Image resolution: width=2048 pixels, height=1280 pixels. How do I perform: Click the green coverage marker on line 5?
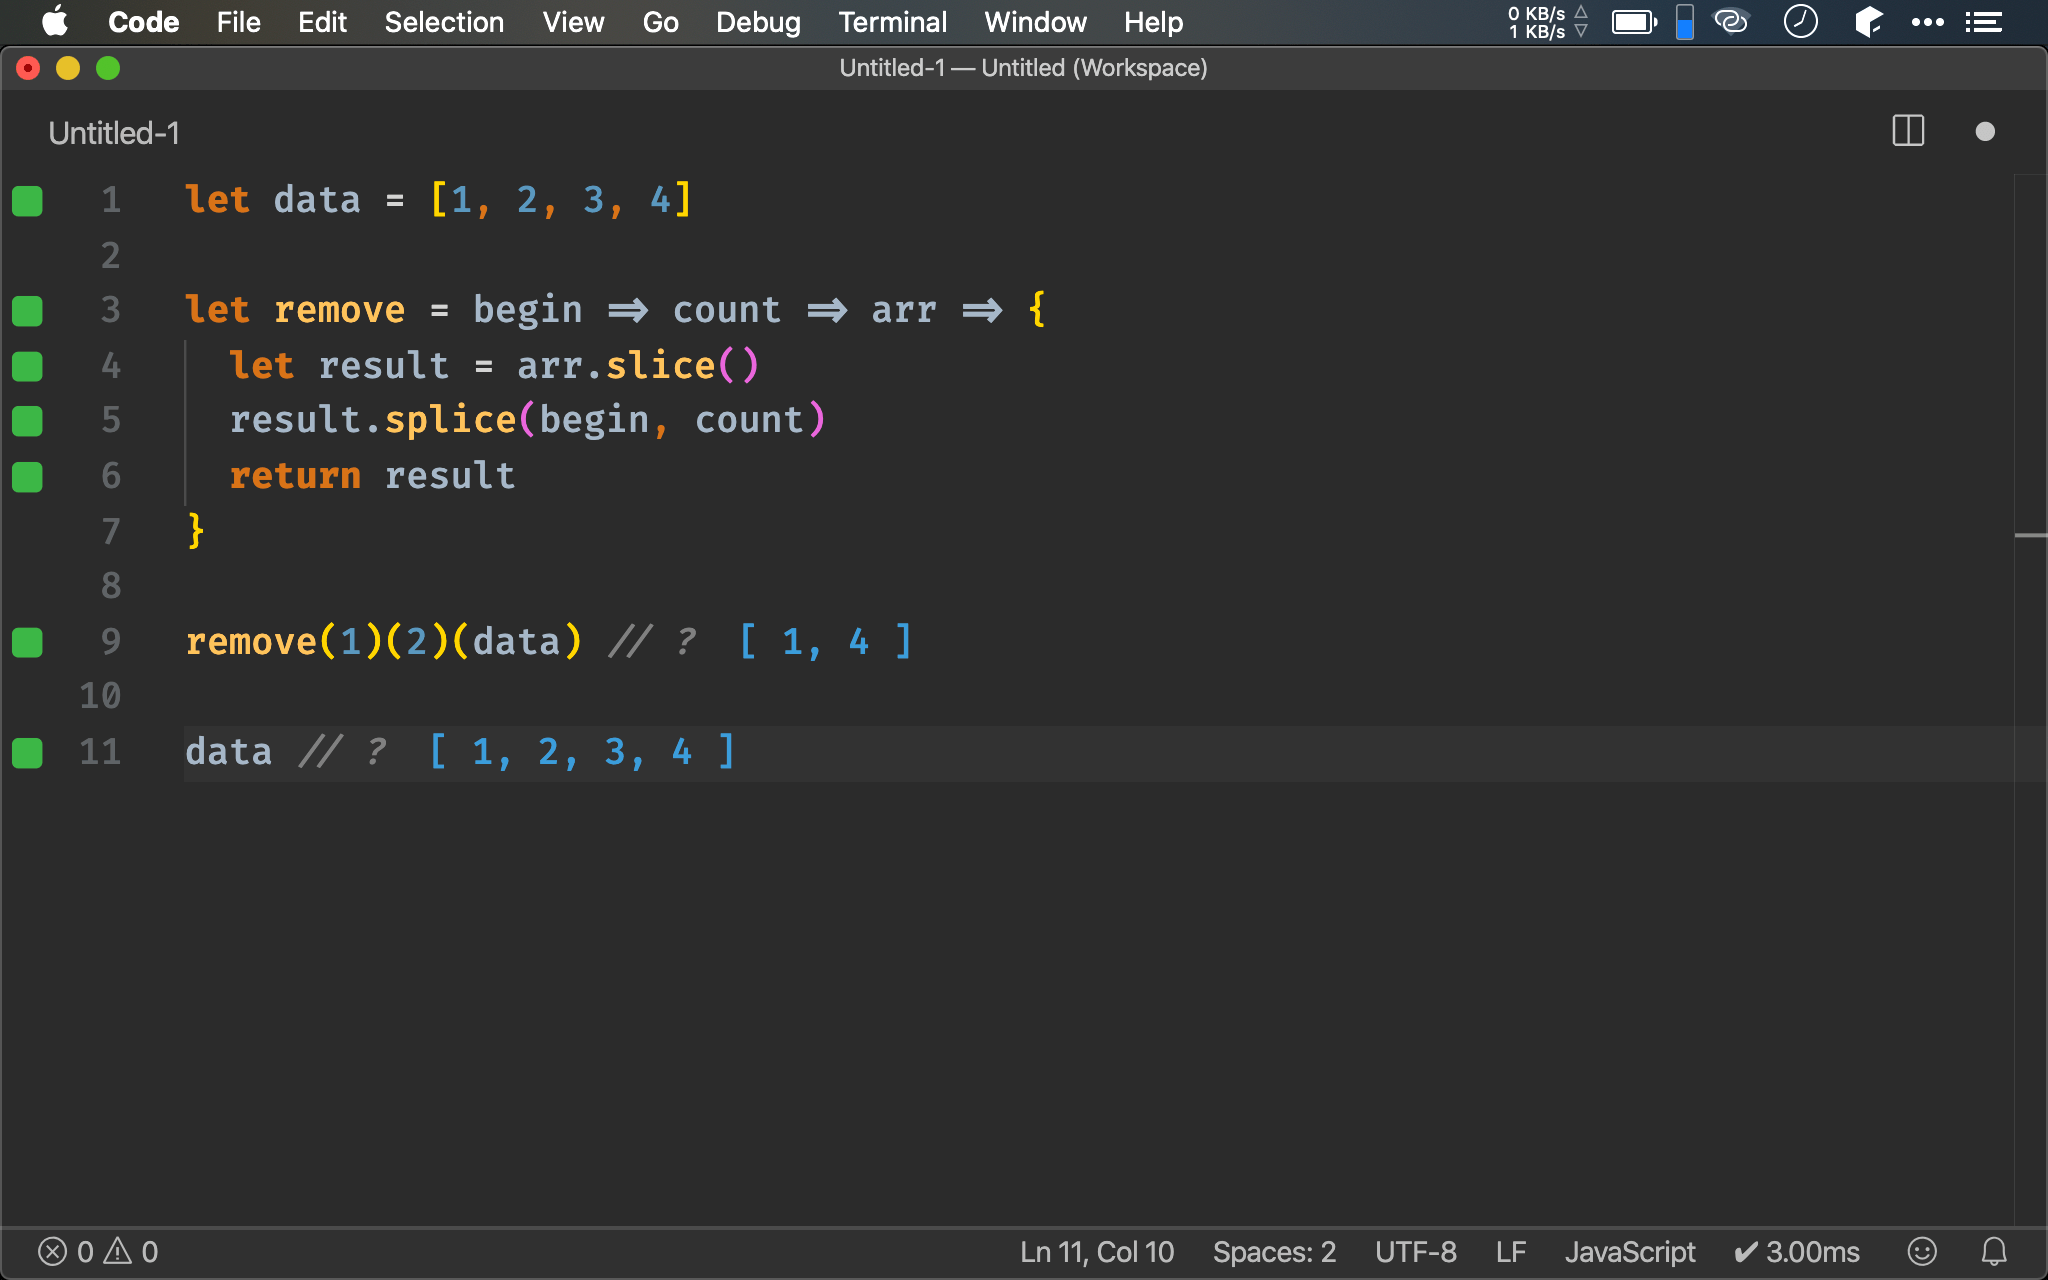27,421
